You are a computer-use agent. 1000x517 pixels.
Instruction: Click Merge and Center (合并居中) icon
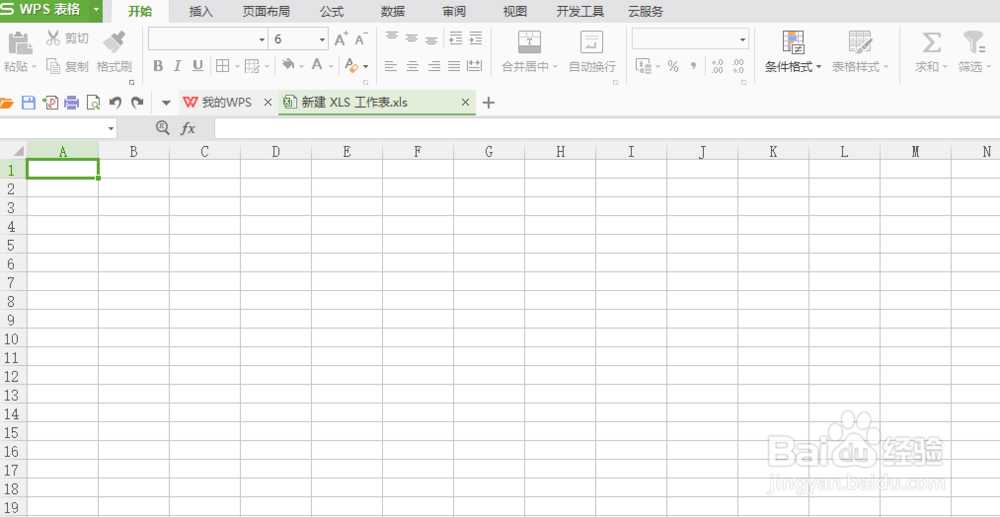(529, 42)
